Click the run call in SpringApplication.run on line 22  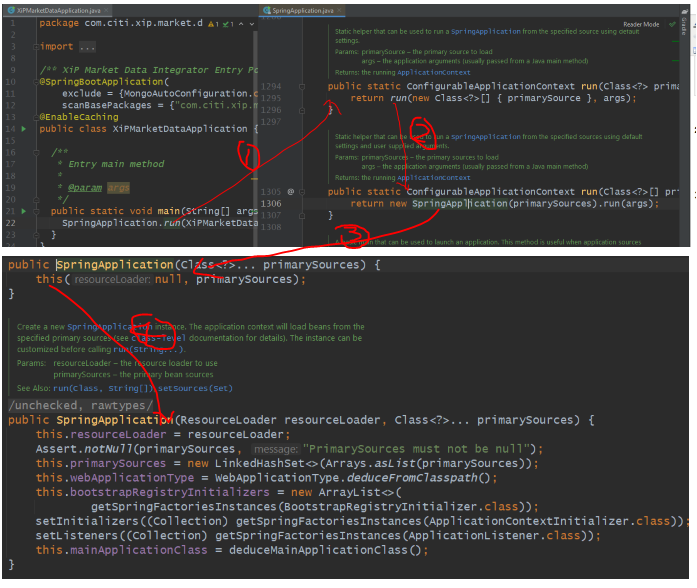(172, 223)
